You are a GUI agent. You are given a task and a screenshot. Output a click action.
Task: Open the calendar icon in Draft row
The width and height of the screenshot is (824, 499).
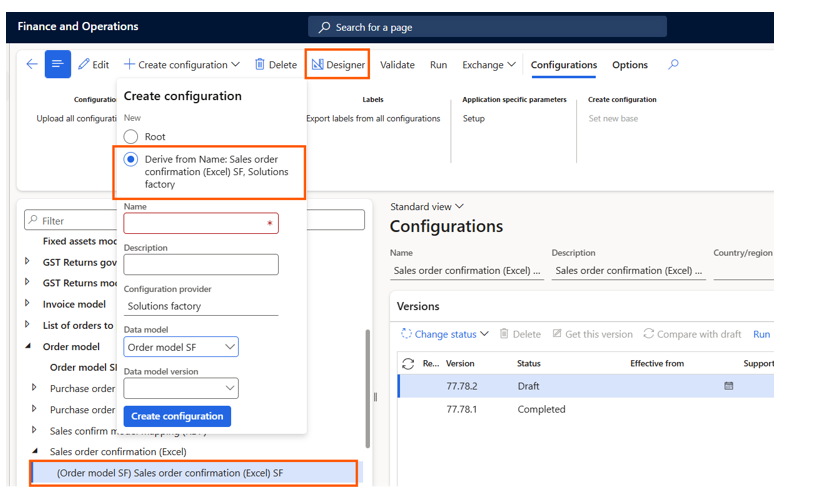coord(728,386)
